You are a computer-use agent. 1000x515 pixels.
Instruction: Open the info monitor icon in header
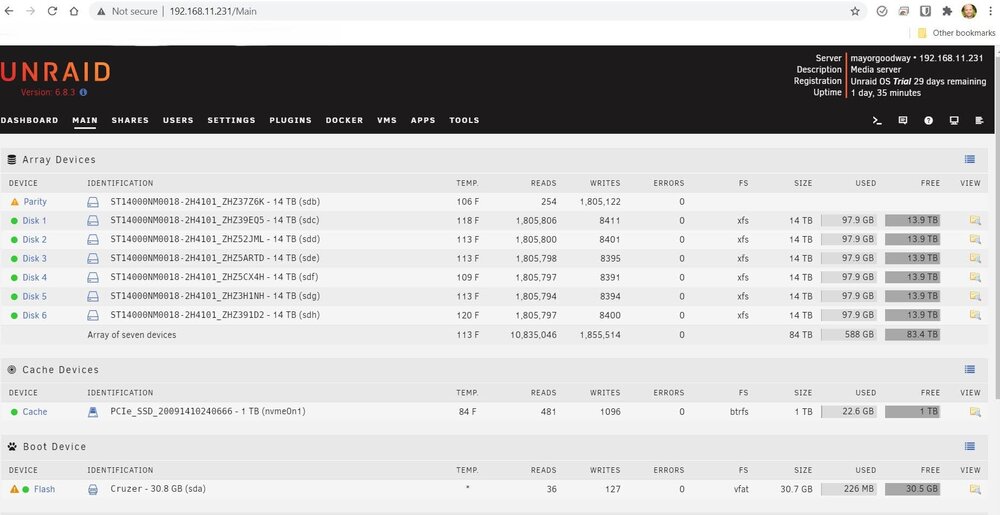pyautogui.click(x=954, y=120)
